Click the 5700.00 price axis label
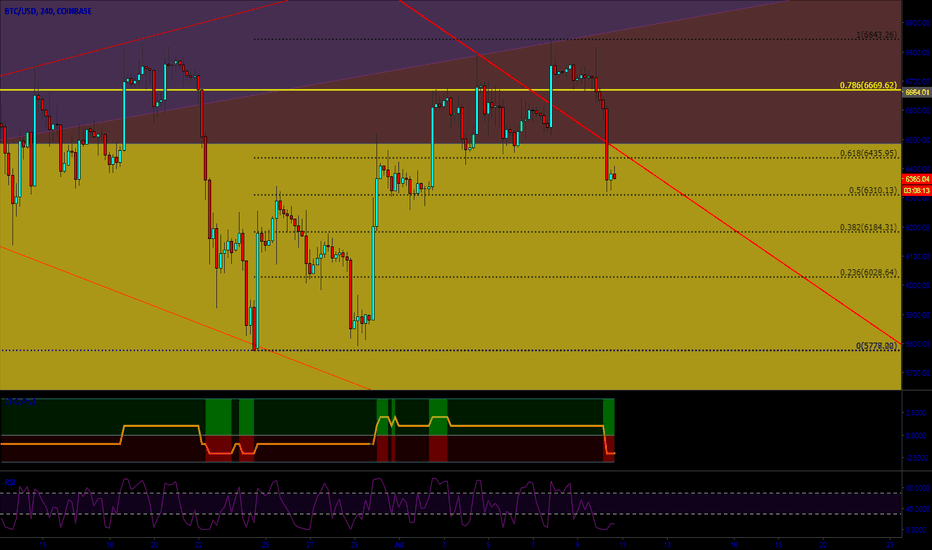The height and width of the screenshot is (550, 932). [x=918, y=373]
